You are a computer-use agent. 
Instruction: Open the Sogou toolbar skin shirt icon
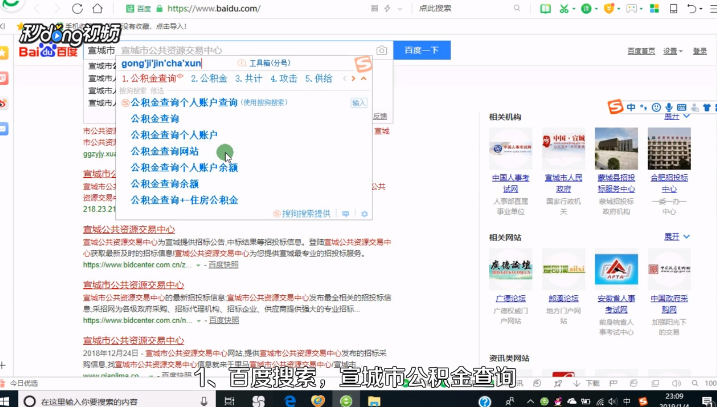pos(707,107)
